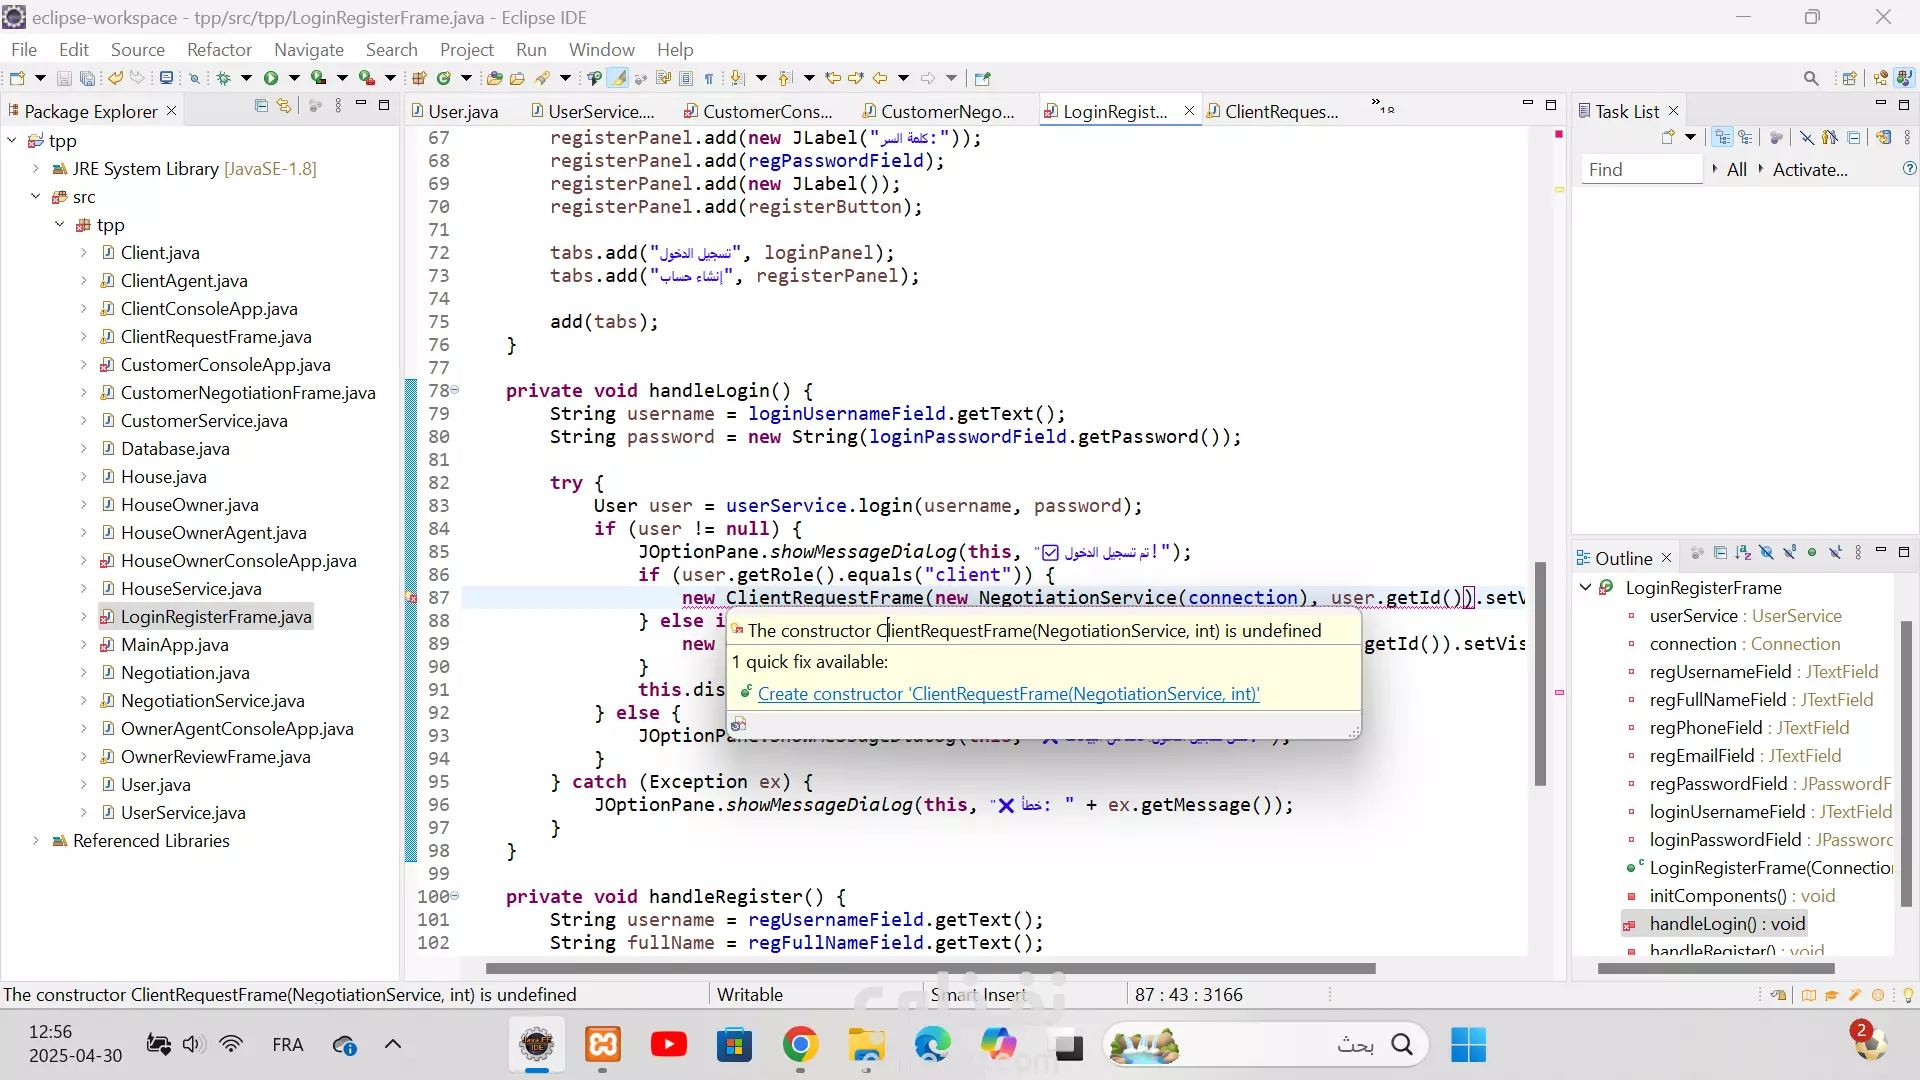Click the Back navigation arrow in toolbar

(880, 78)
